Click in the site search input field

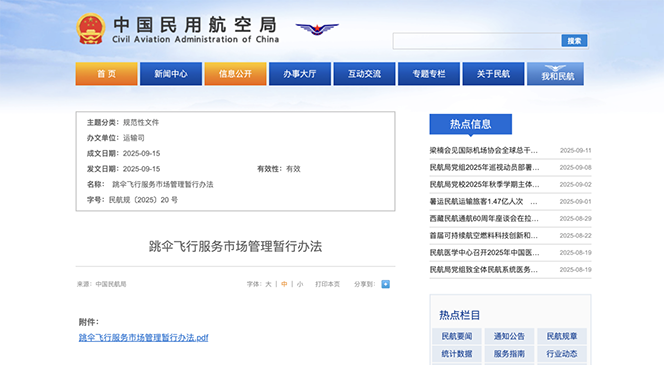coord(477,41)
